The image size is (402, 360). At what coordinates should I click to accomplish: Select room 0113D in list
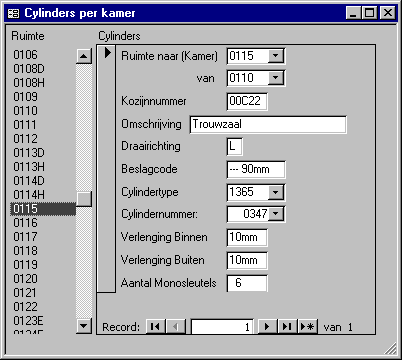[x=43, y=153]
